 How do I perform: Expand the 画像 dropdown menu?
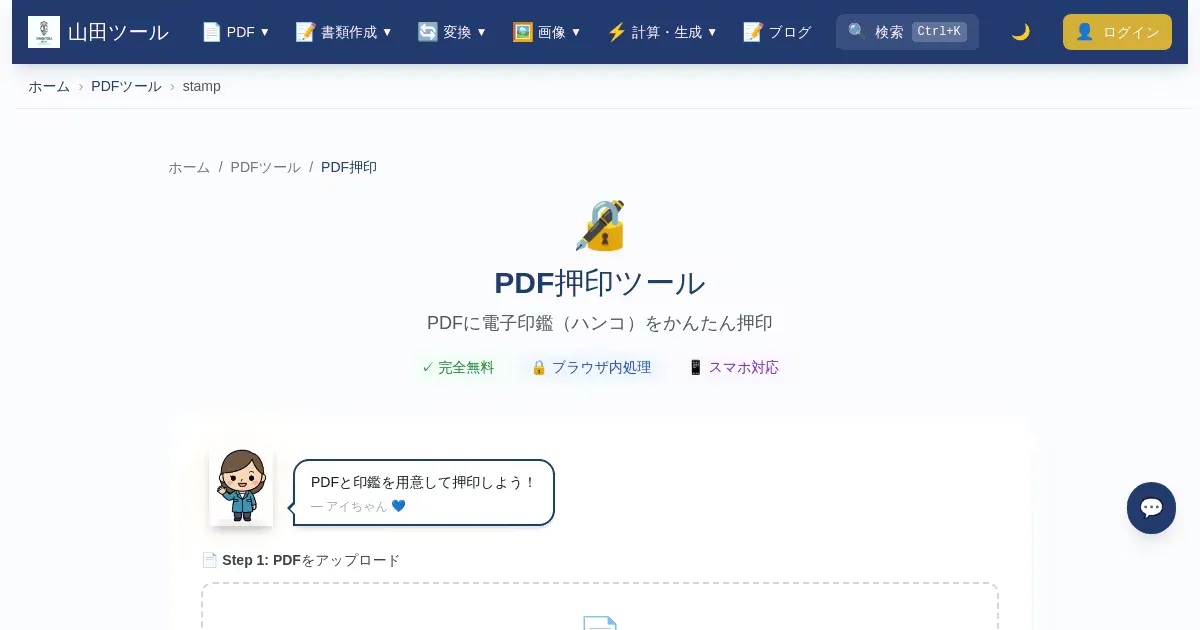575,32
